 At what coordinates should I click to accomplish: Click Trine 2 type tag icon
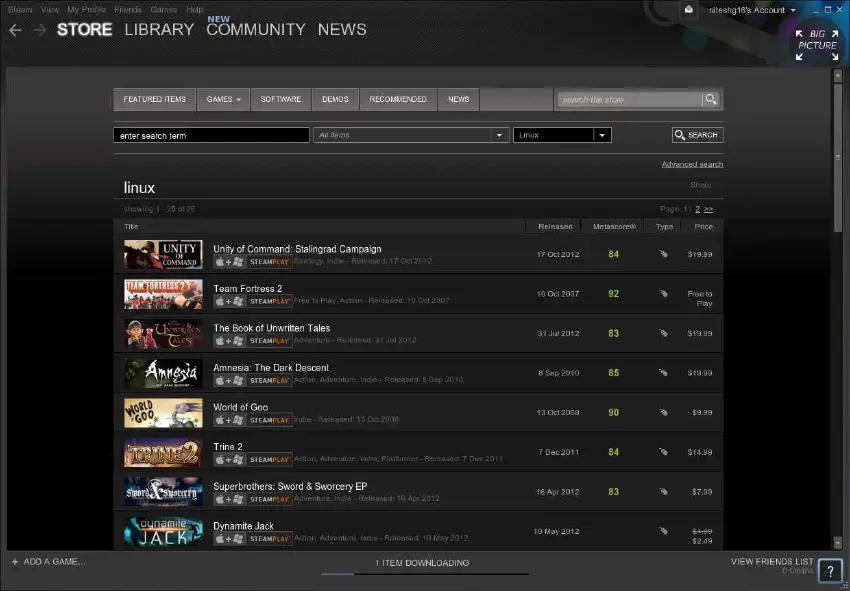pyautogui.click(x=663, y=452)
